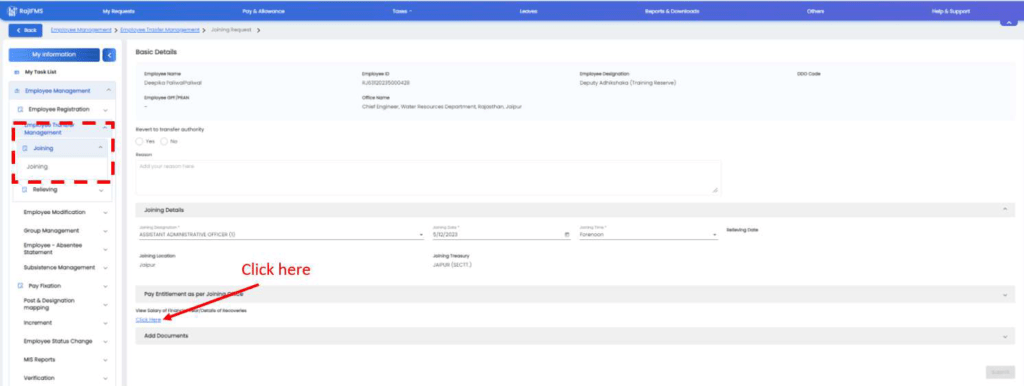Image resolution: width=1024 pixels, height=386 pixels.
Task: Expand the Employee Registration chevron
Action: (105, 110)
